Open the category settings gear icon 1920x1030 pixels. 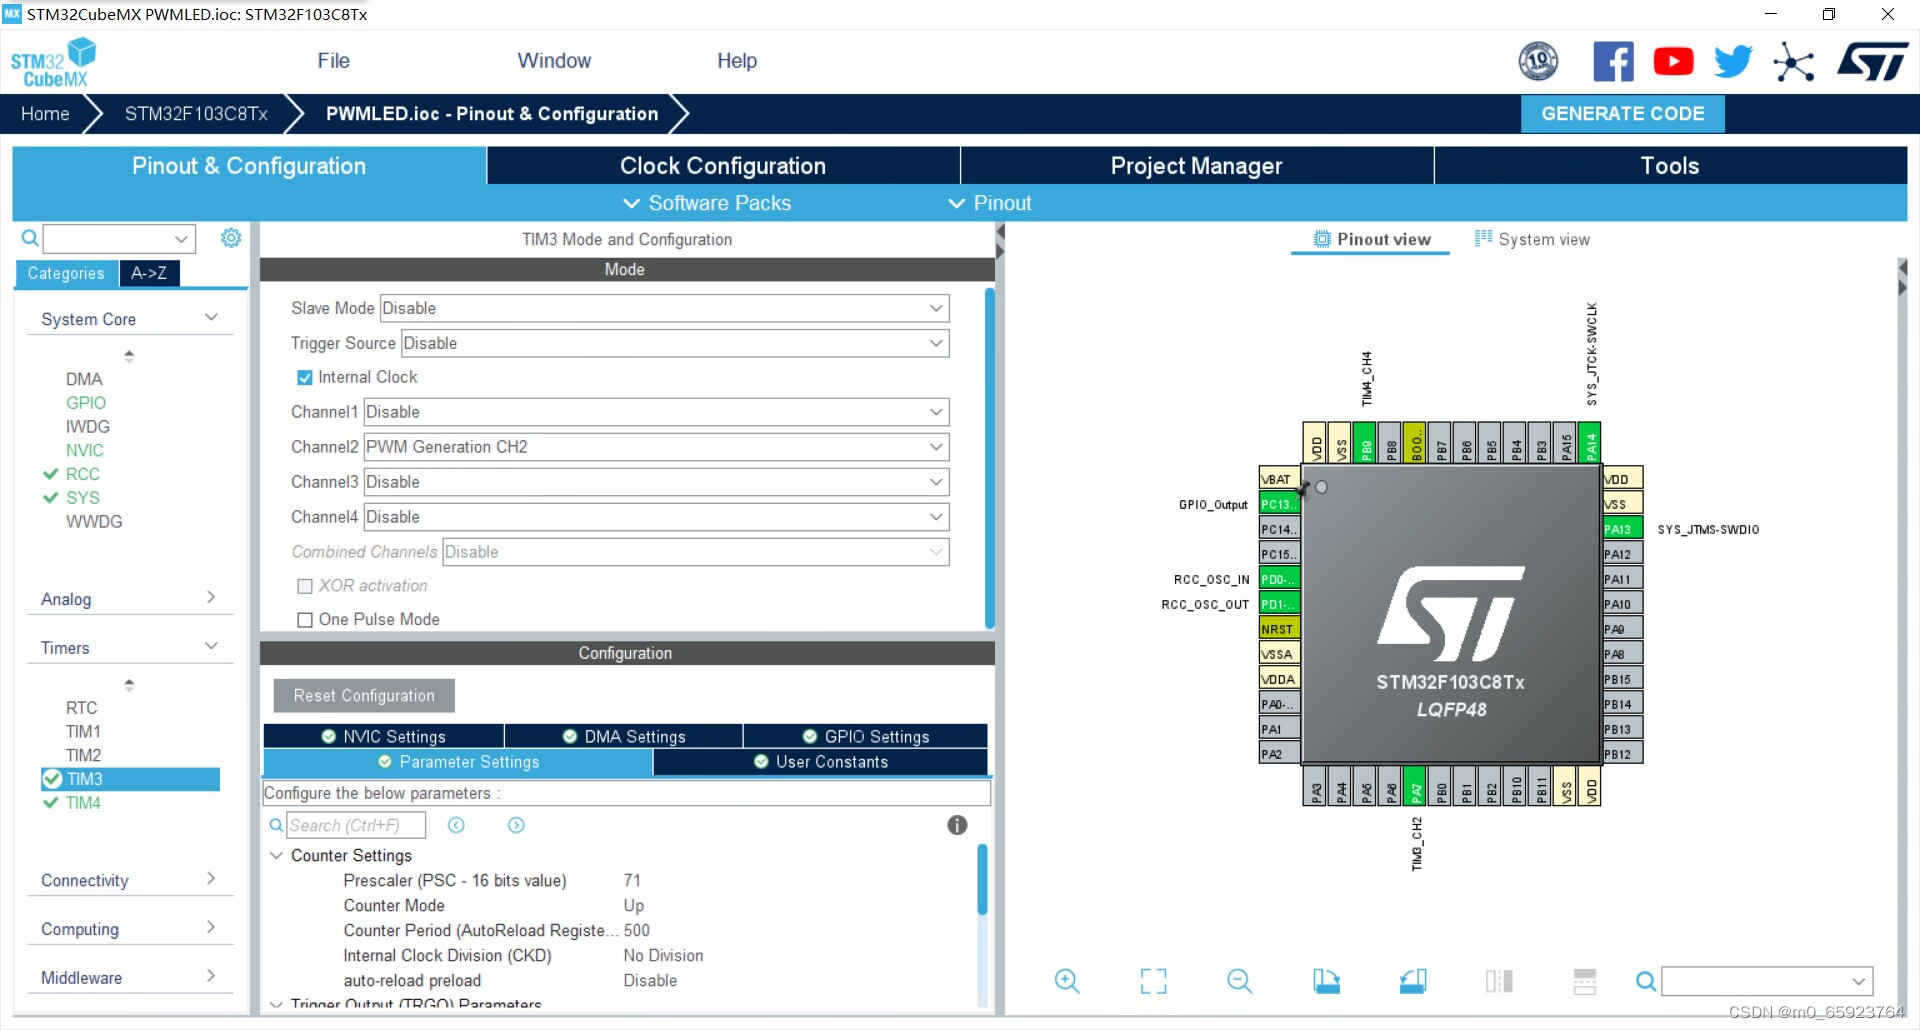(231, 238)
